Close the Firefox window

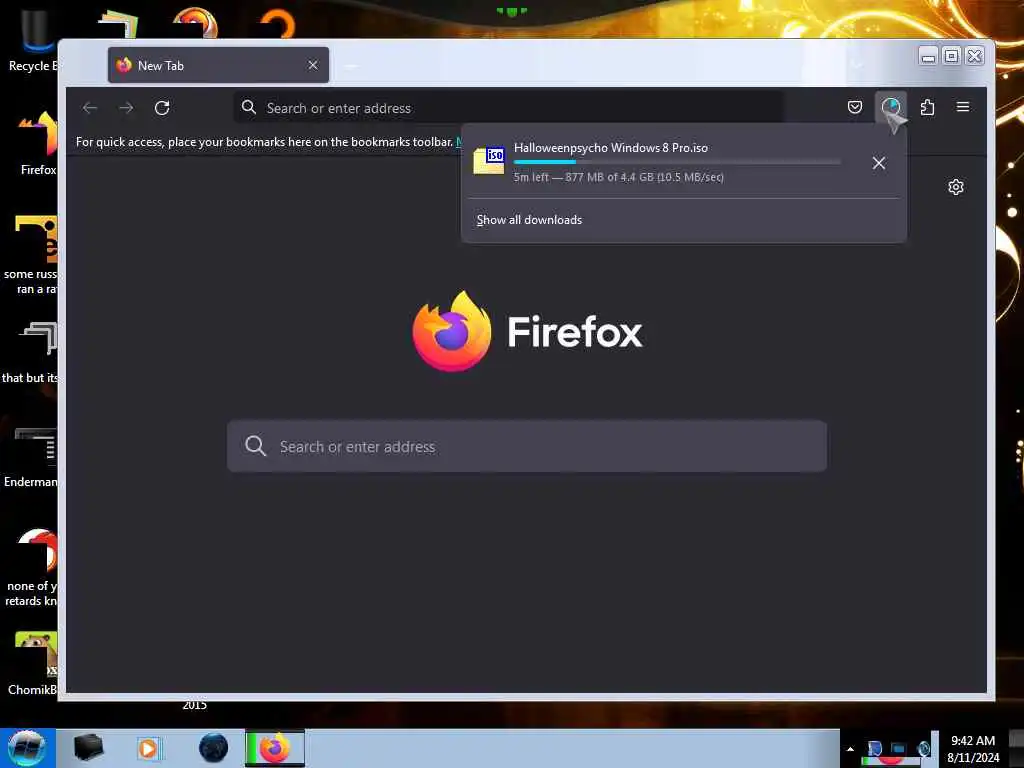pyautogui.click(x=974, y=57)
